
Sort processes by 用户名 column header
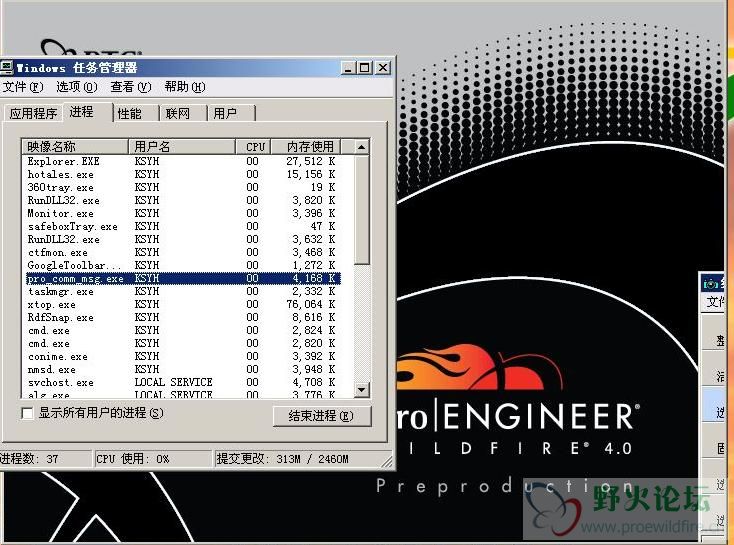(x=182, y=147)
